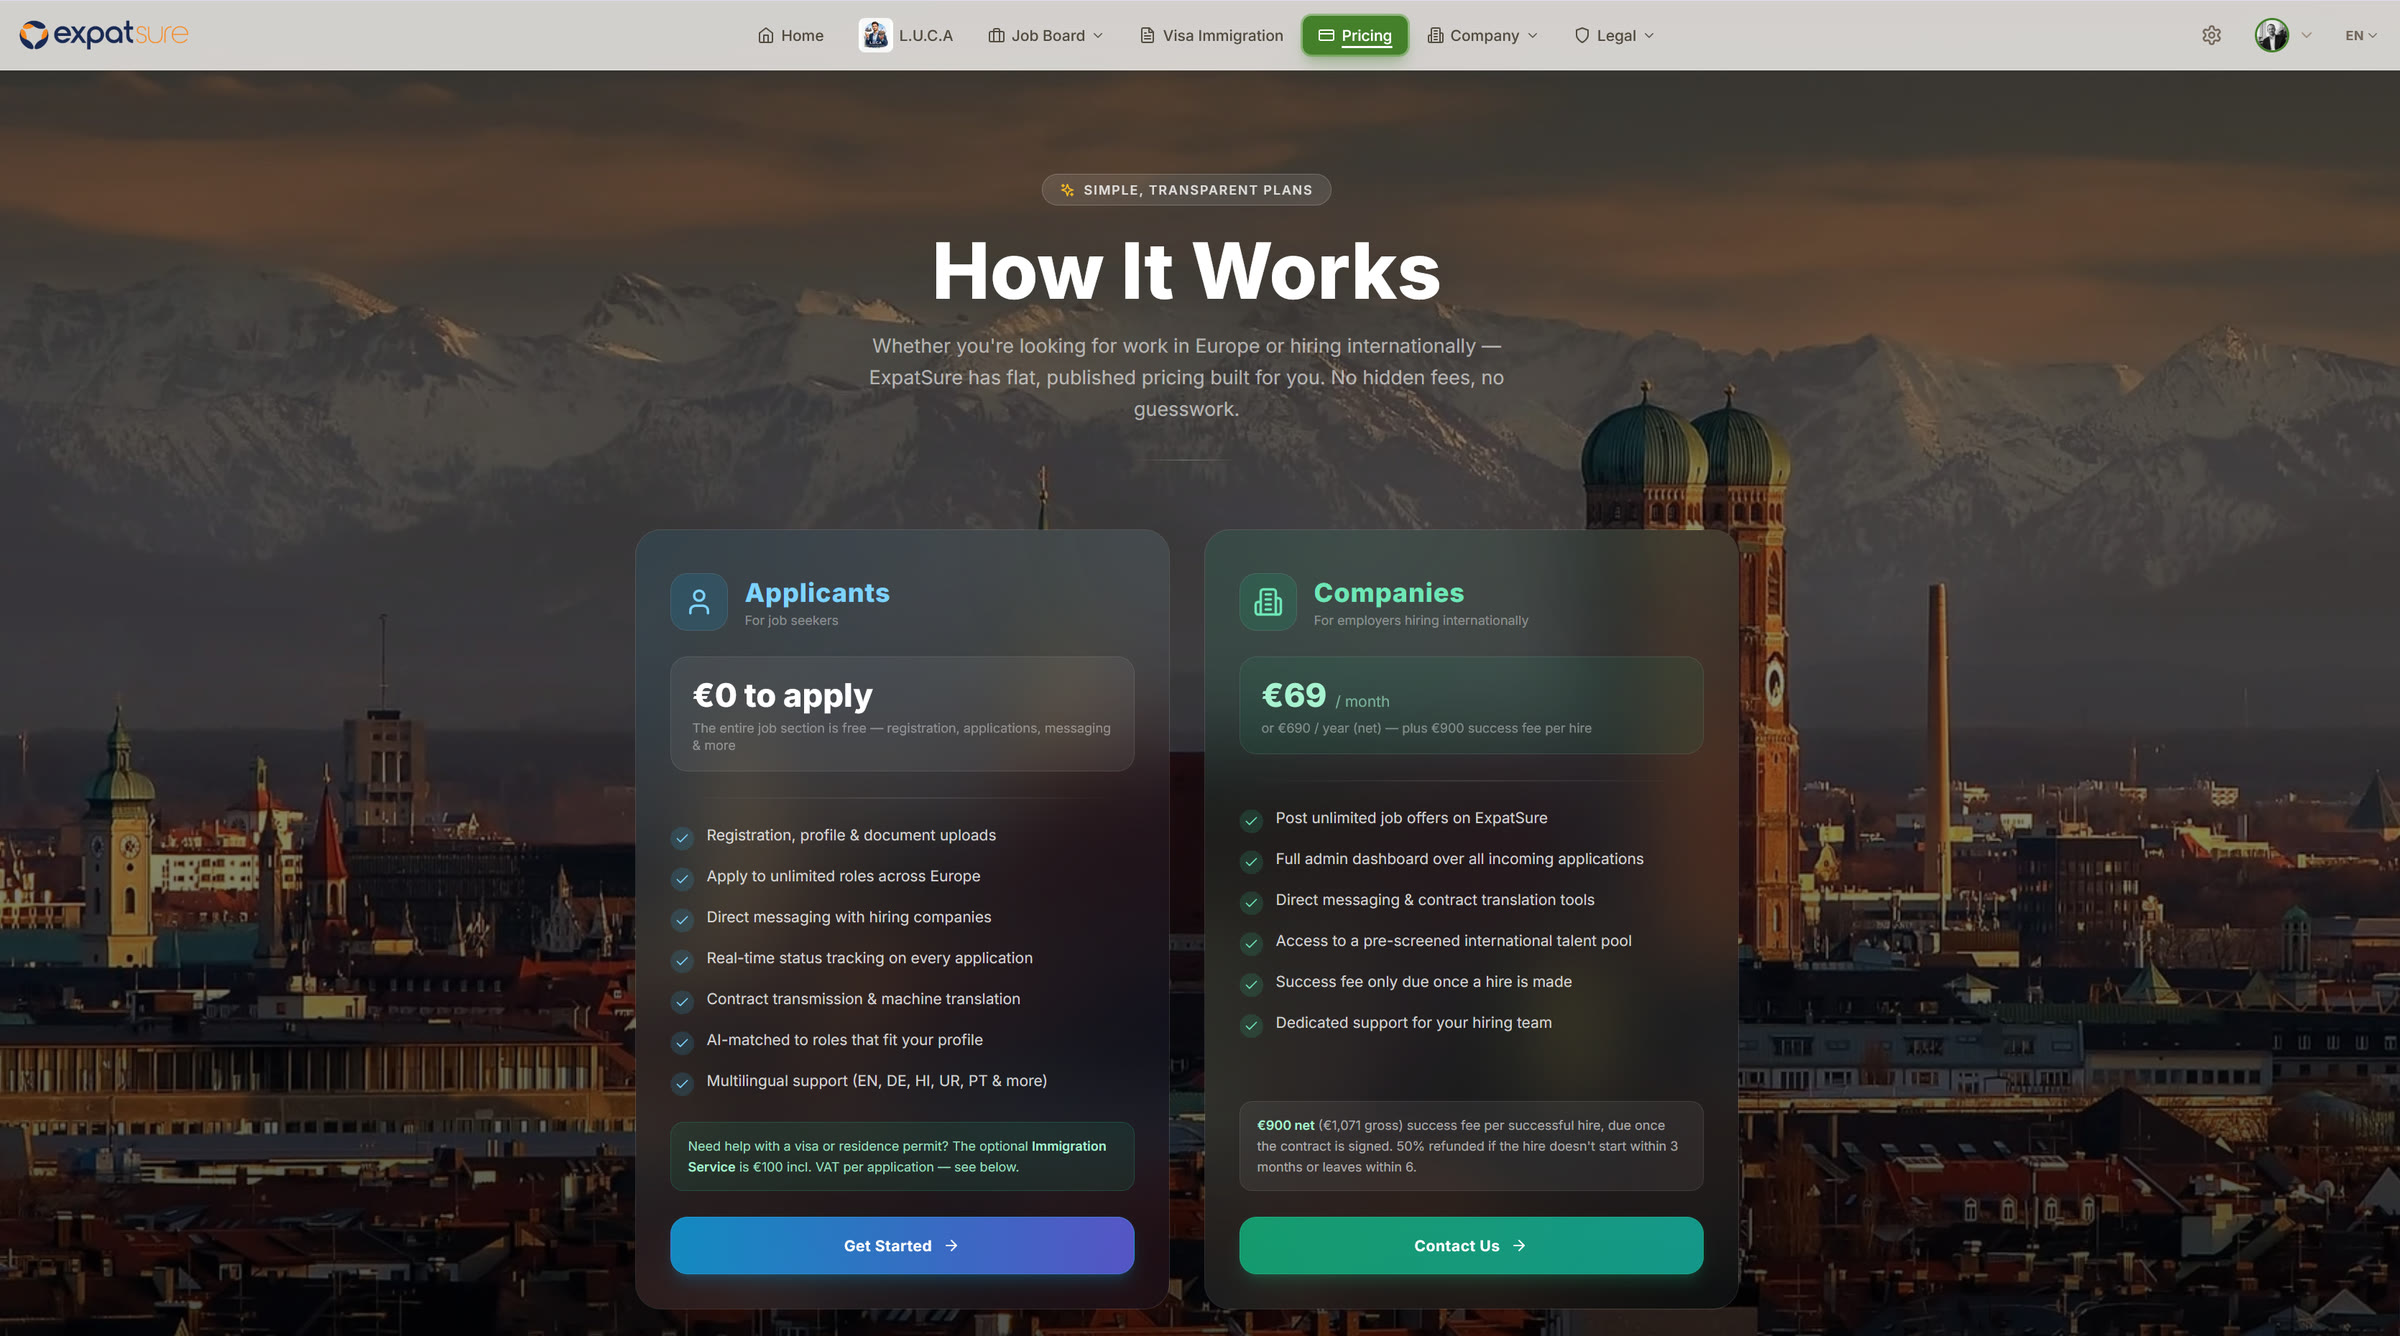Click the '€900 net' success fee note

click(1471, 1146)
